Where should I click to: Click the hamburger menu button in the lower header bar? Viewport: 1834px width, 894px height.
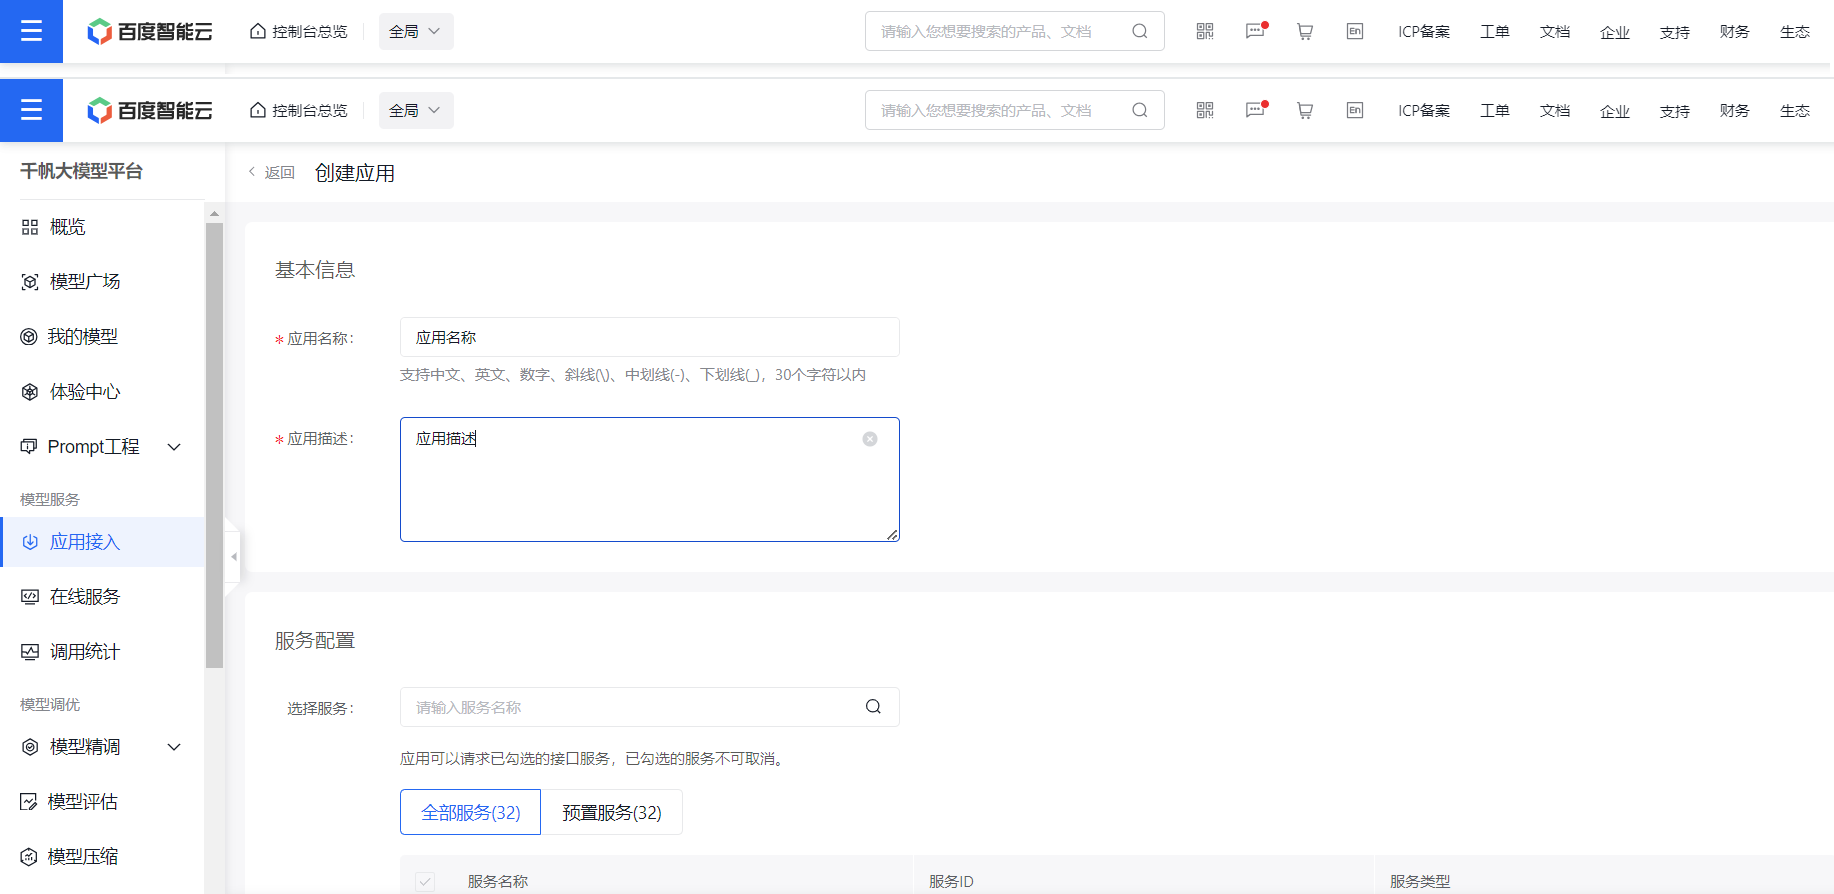(31, 110)
